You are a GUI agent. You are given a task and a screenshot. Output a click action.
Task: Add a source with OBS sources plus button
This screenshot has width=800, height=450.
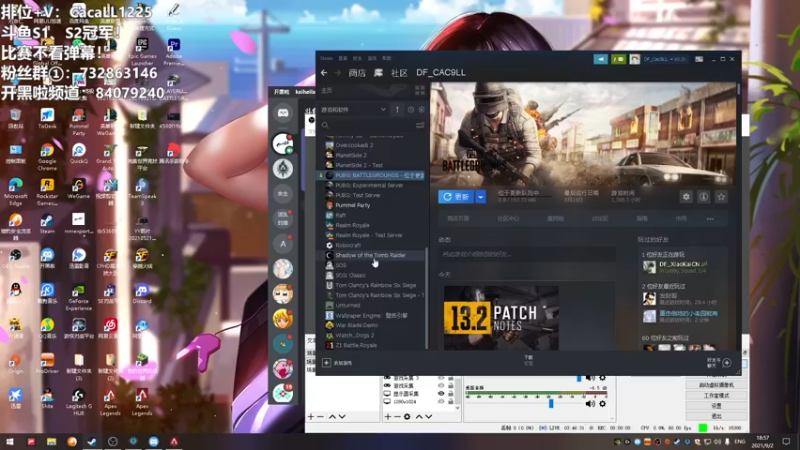(x=388, y=417)
